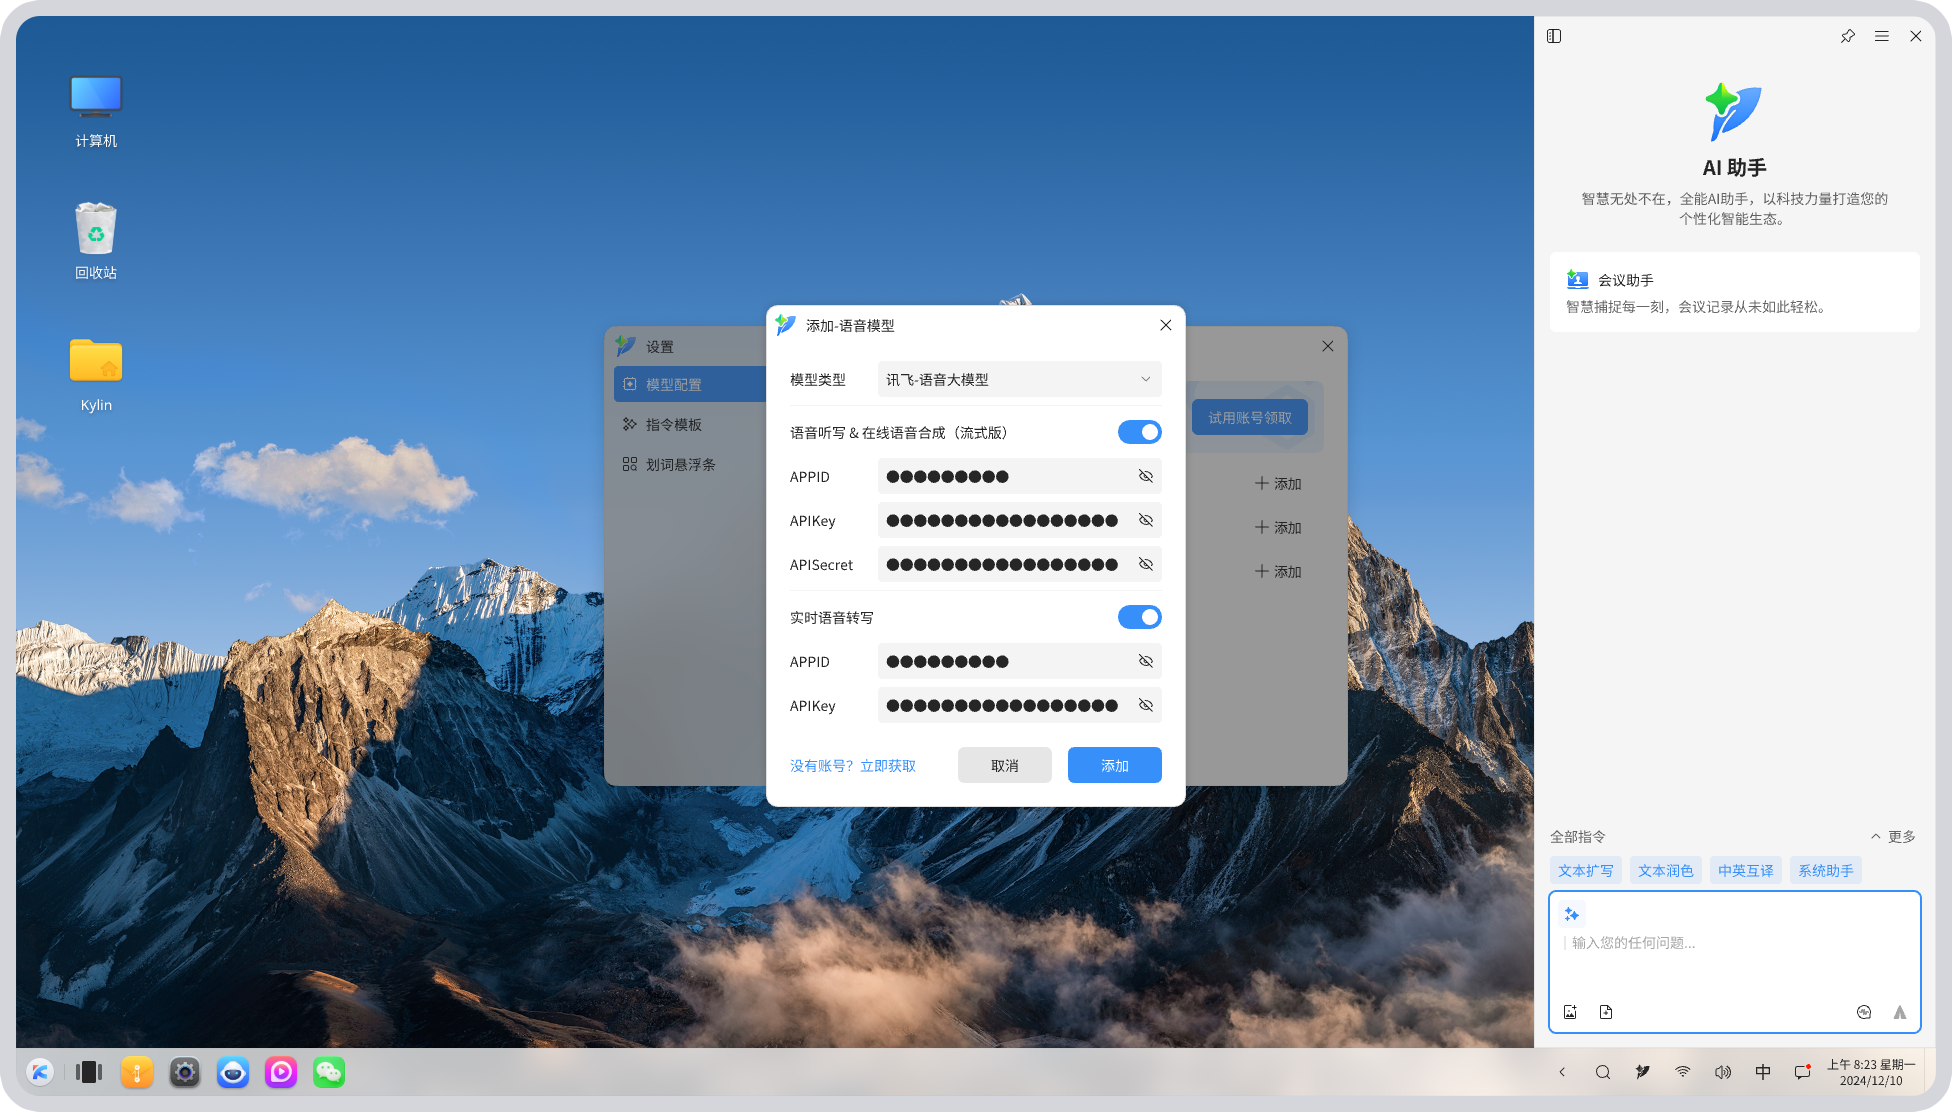Confirm with the 添加 button
Image resolution: width=1952 pixels, height=1112 pixels.
[x=1114, y=765]
